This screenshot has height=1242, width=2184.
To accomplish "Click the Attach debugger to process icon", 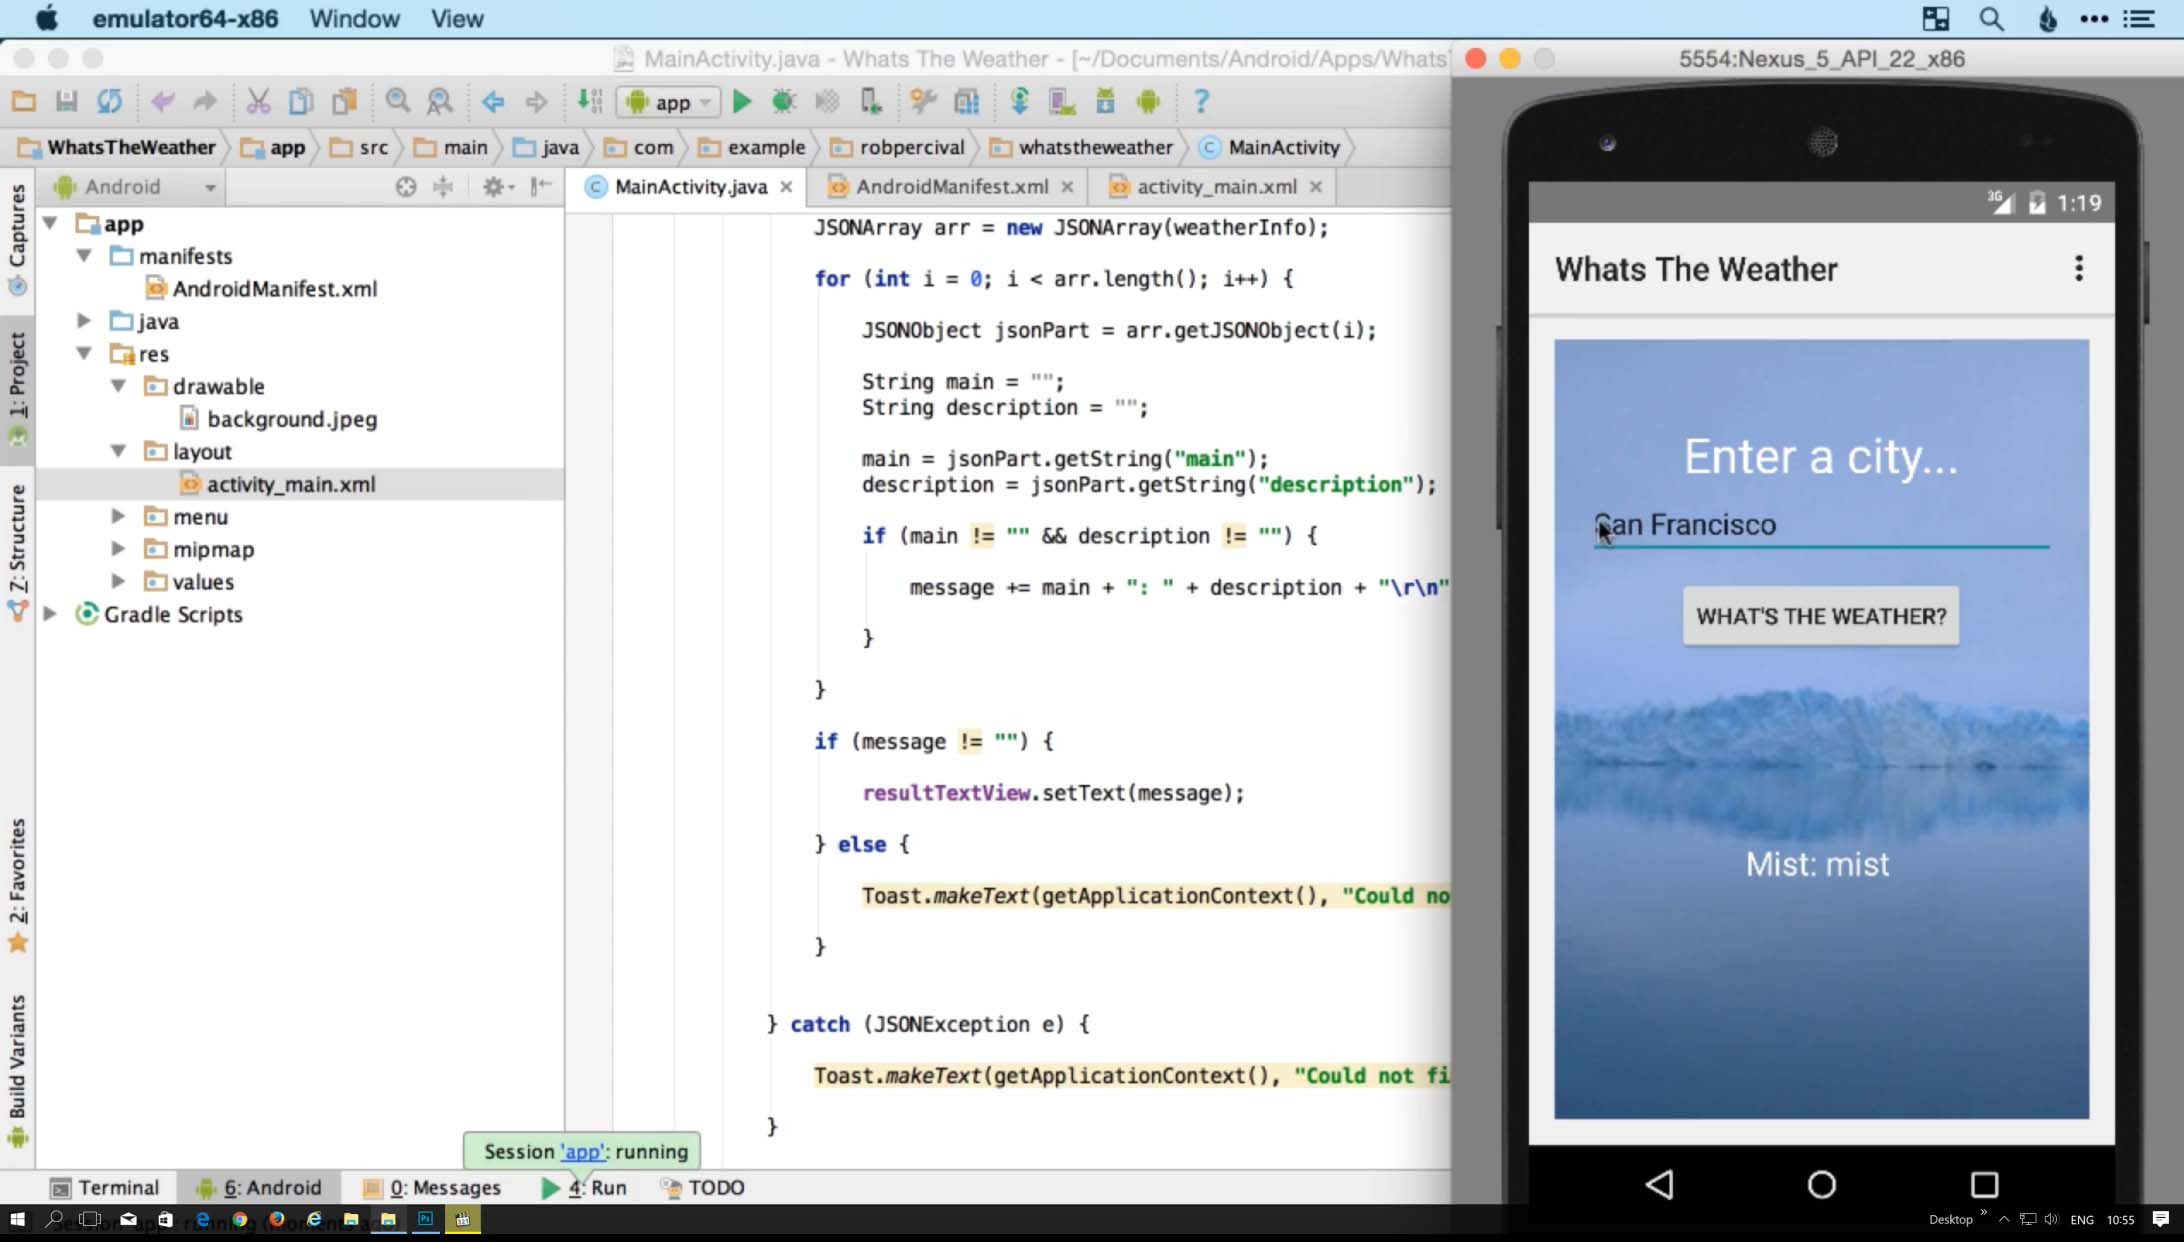I will tap(872, 102).
